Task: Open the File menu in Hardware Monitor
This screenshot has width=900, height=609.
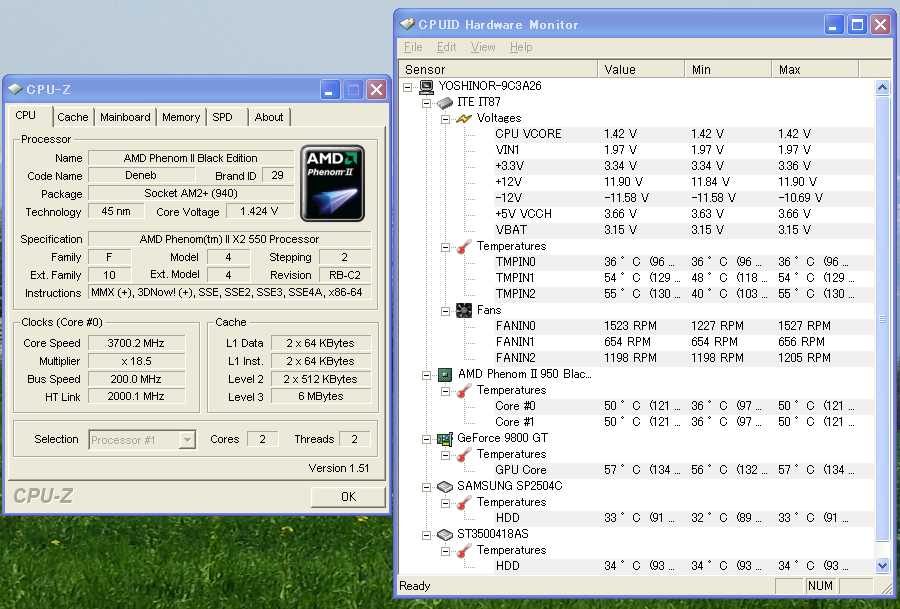Action: [413, 47]
